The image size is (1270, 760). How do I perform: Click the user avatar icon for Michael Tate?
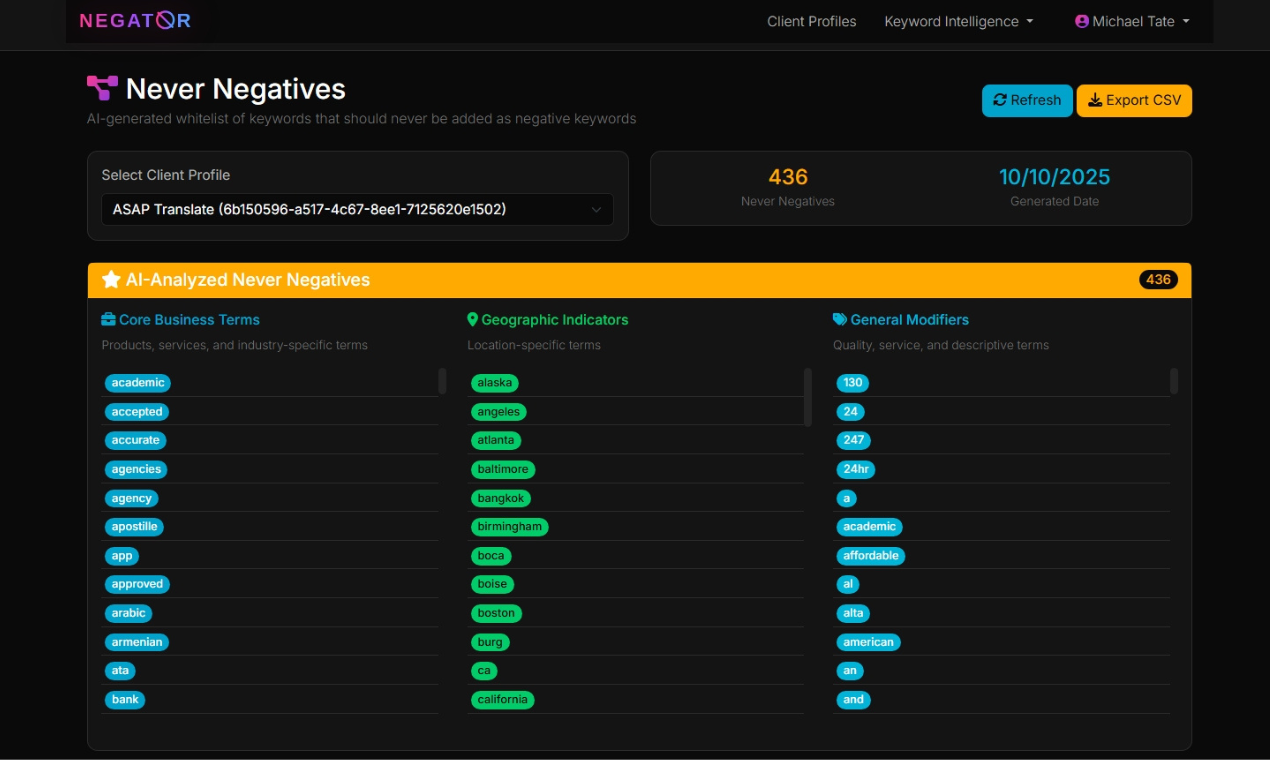pos(1081,21)
